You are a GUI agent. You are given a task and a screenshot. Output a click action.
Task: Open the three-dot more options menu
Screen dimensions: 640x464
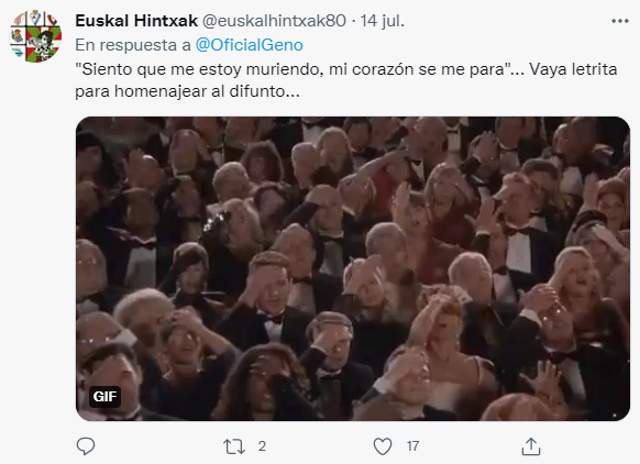click(620, 21)
